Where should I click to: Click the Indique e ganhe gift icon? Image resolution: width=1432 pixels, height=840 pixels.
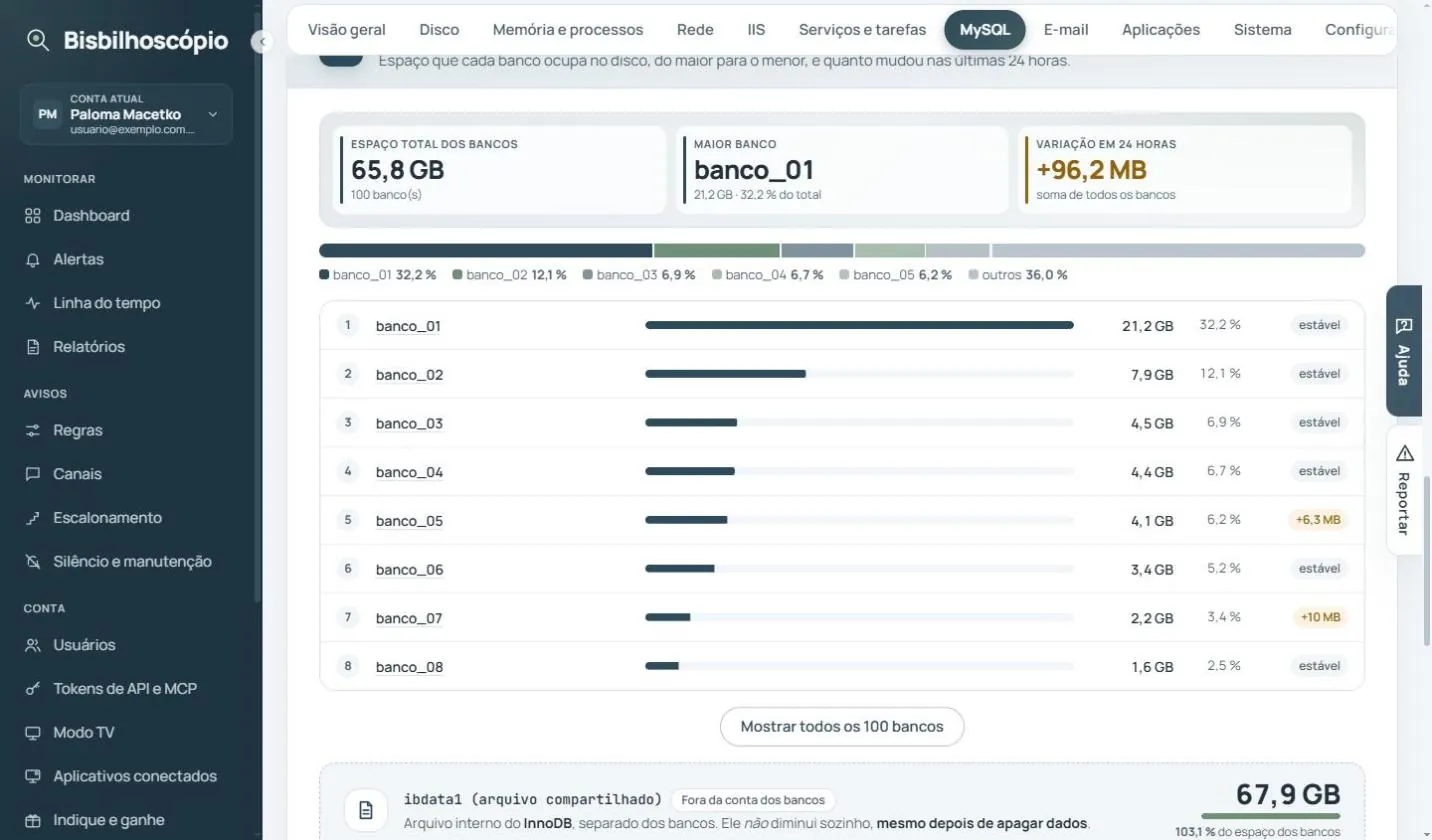click(x=33, y=820)
